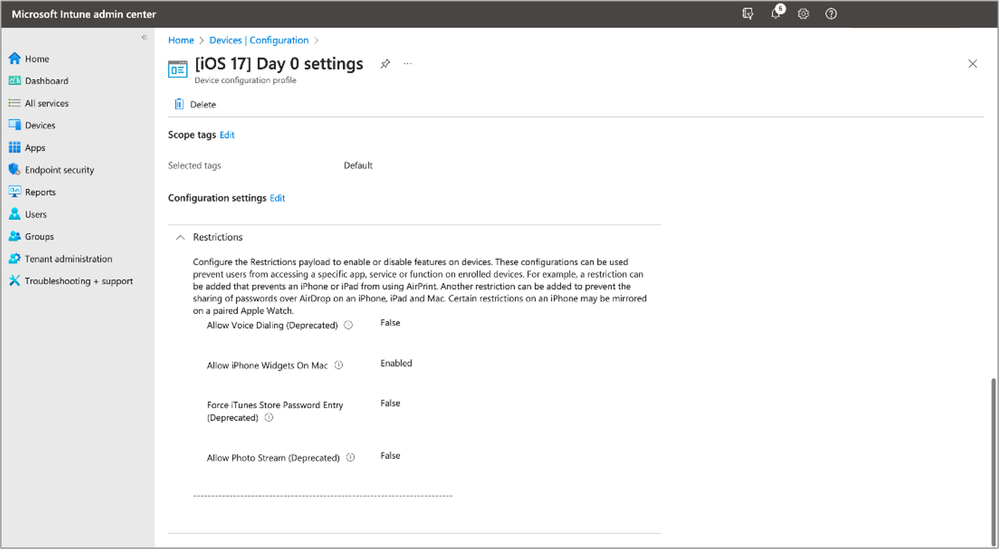The width and height of the screenshot is (999, 549).
Task: Click the Devices | Configuration breadcrumb
Action: [259, 40]
